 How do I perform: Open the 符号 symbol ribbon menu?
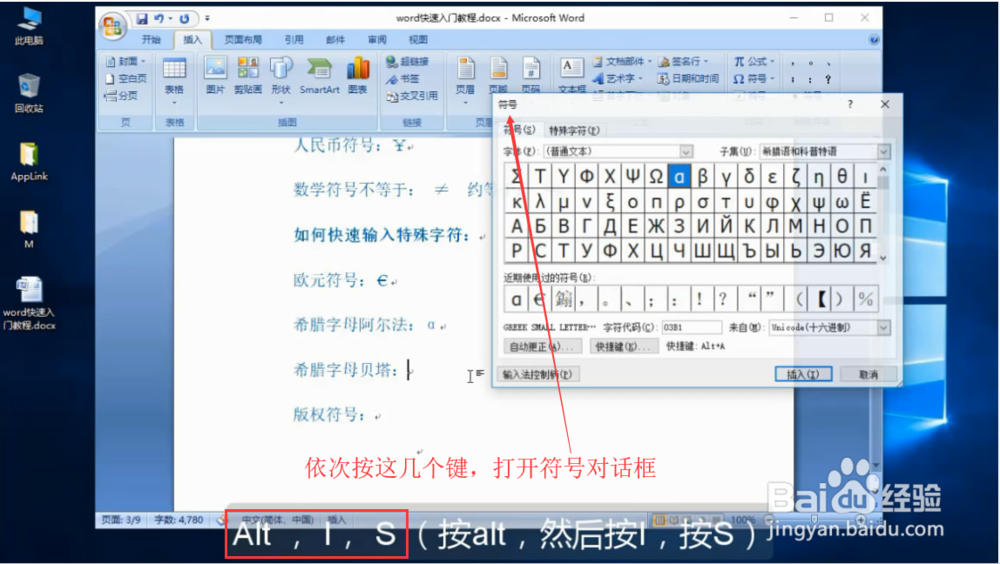(x=754, y=78)
